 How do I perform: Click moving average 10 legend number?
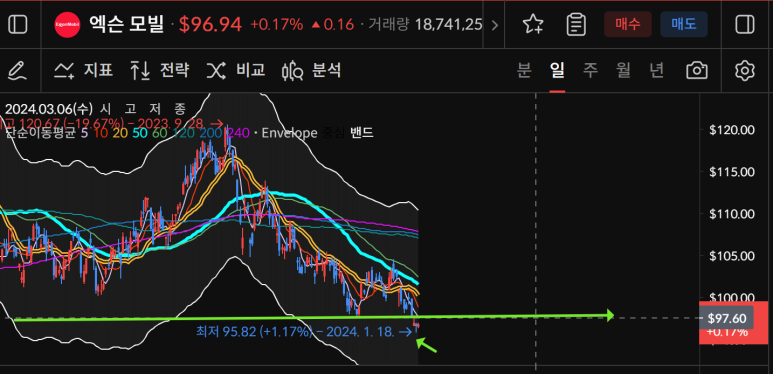tap(101, 133)
